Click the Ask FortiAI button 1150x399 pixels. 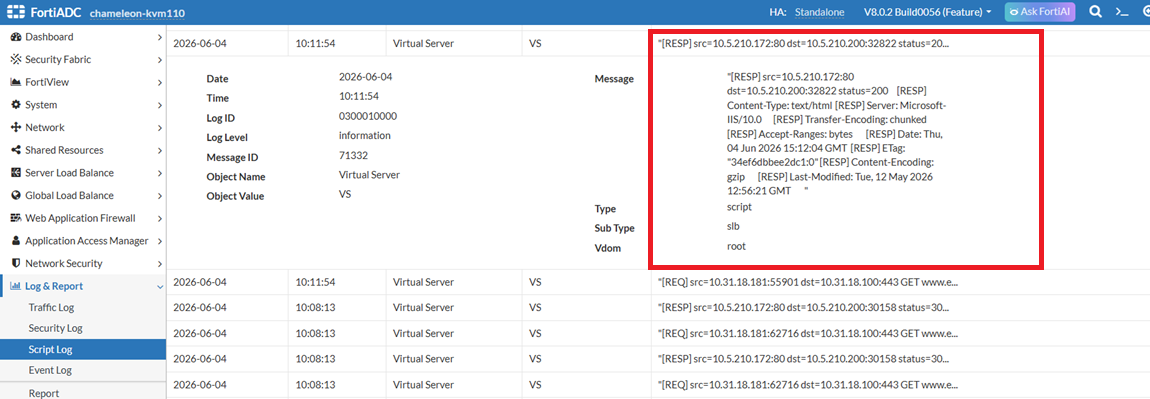click(x=1039, y=12)
